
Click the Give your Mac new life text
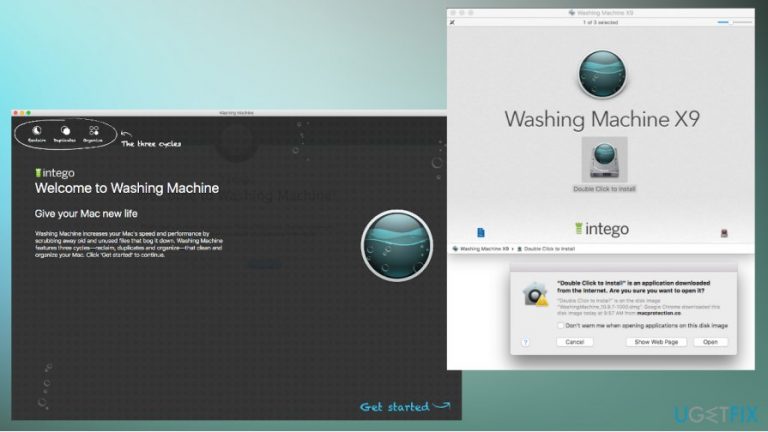coord(86,214)
